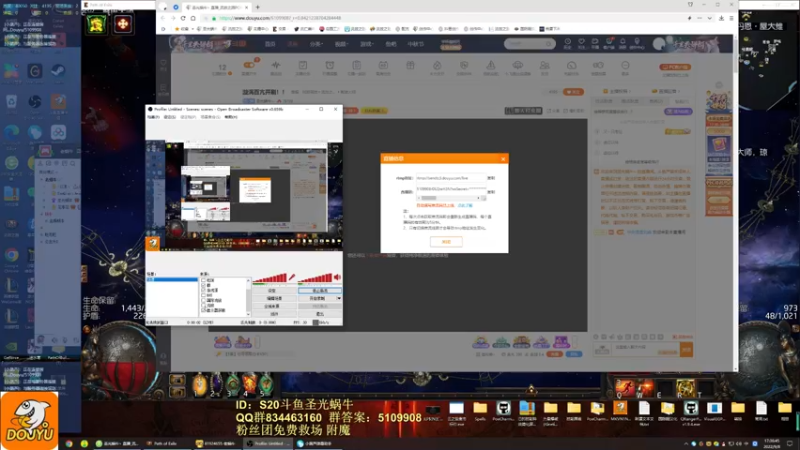The image size is (800, 450).
Task: Open Steam icon on the desktop
Action: click(x=58, y=71)
